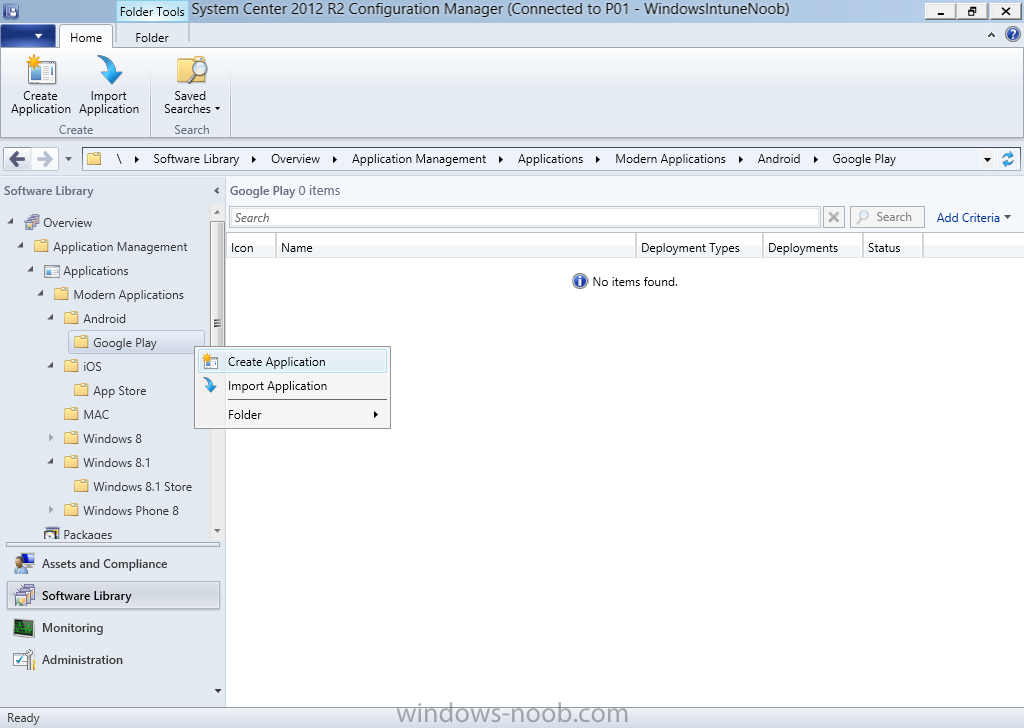Sort by the Deployments column header
The image size is (1024, 728).
click(812, 247)
